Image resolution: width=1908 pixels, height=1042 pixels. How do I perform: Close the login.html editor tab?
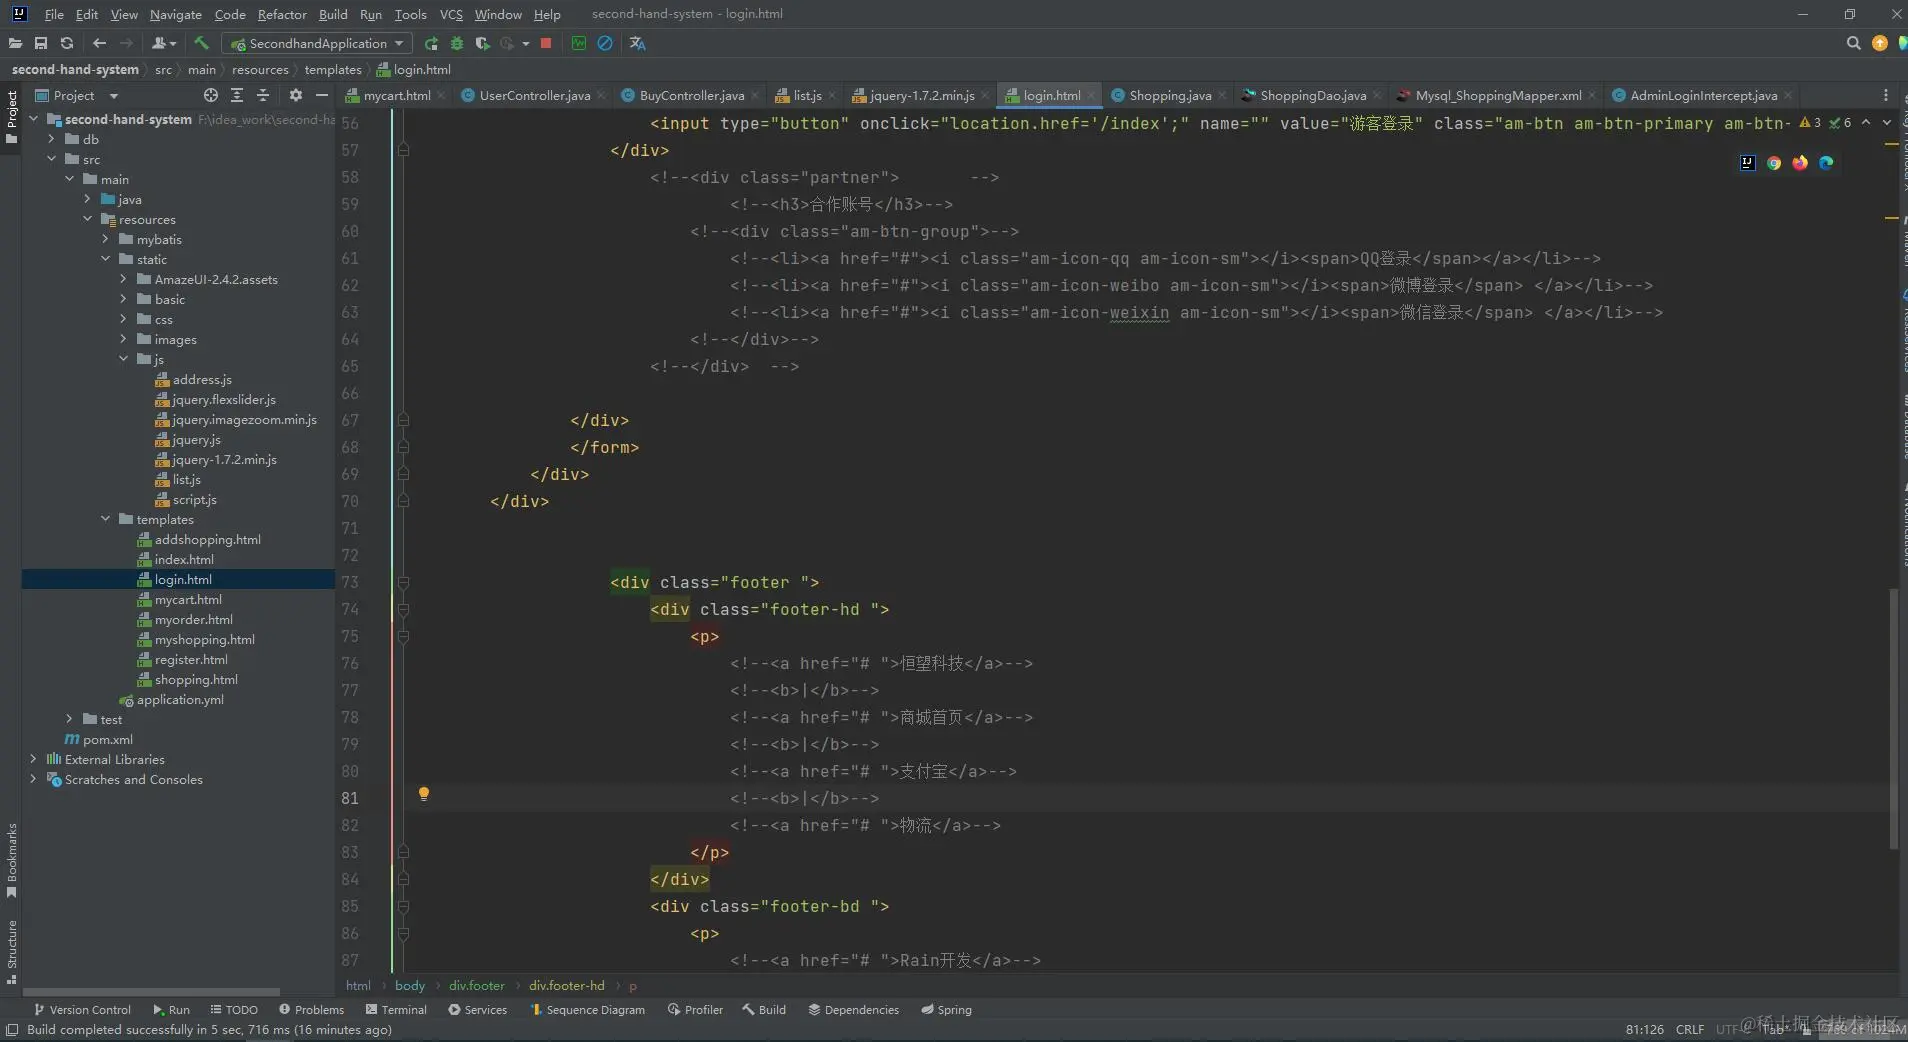coord(1091,96)
